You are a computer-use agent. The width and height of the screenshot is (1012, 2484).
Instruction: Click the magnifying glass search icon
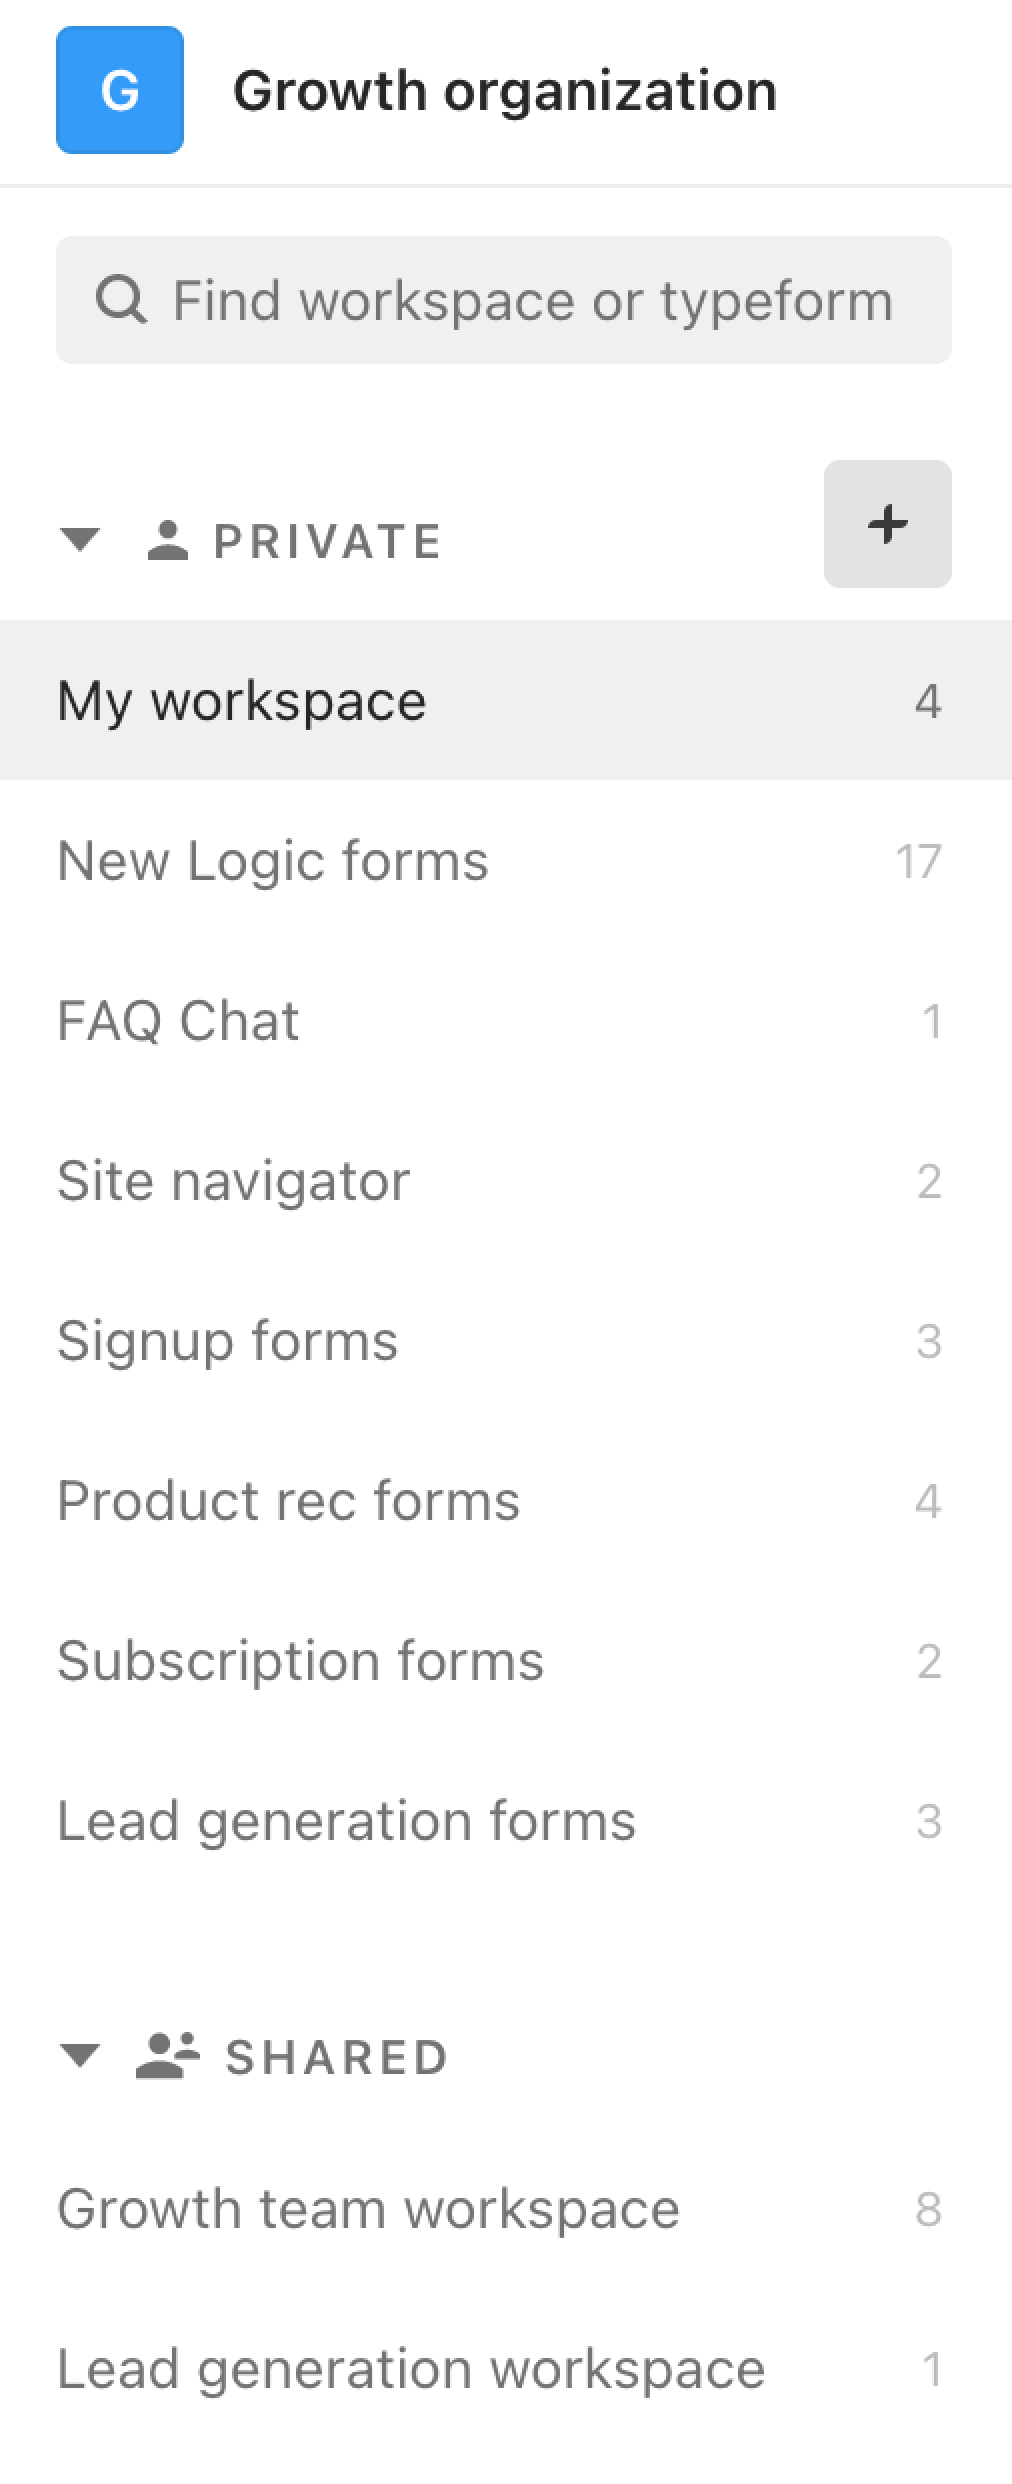121,300
